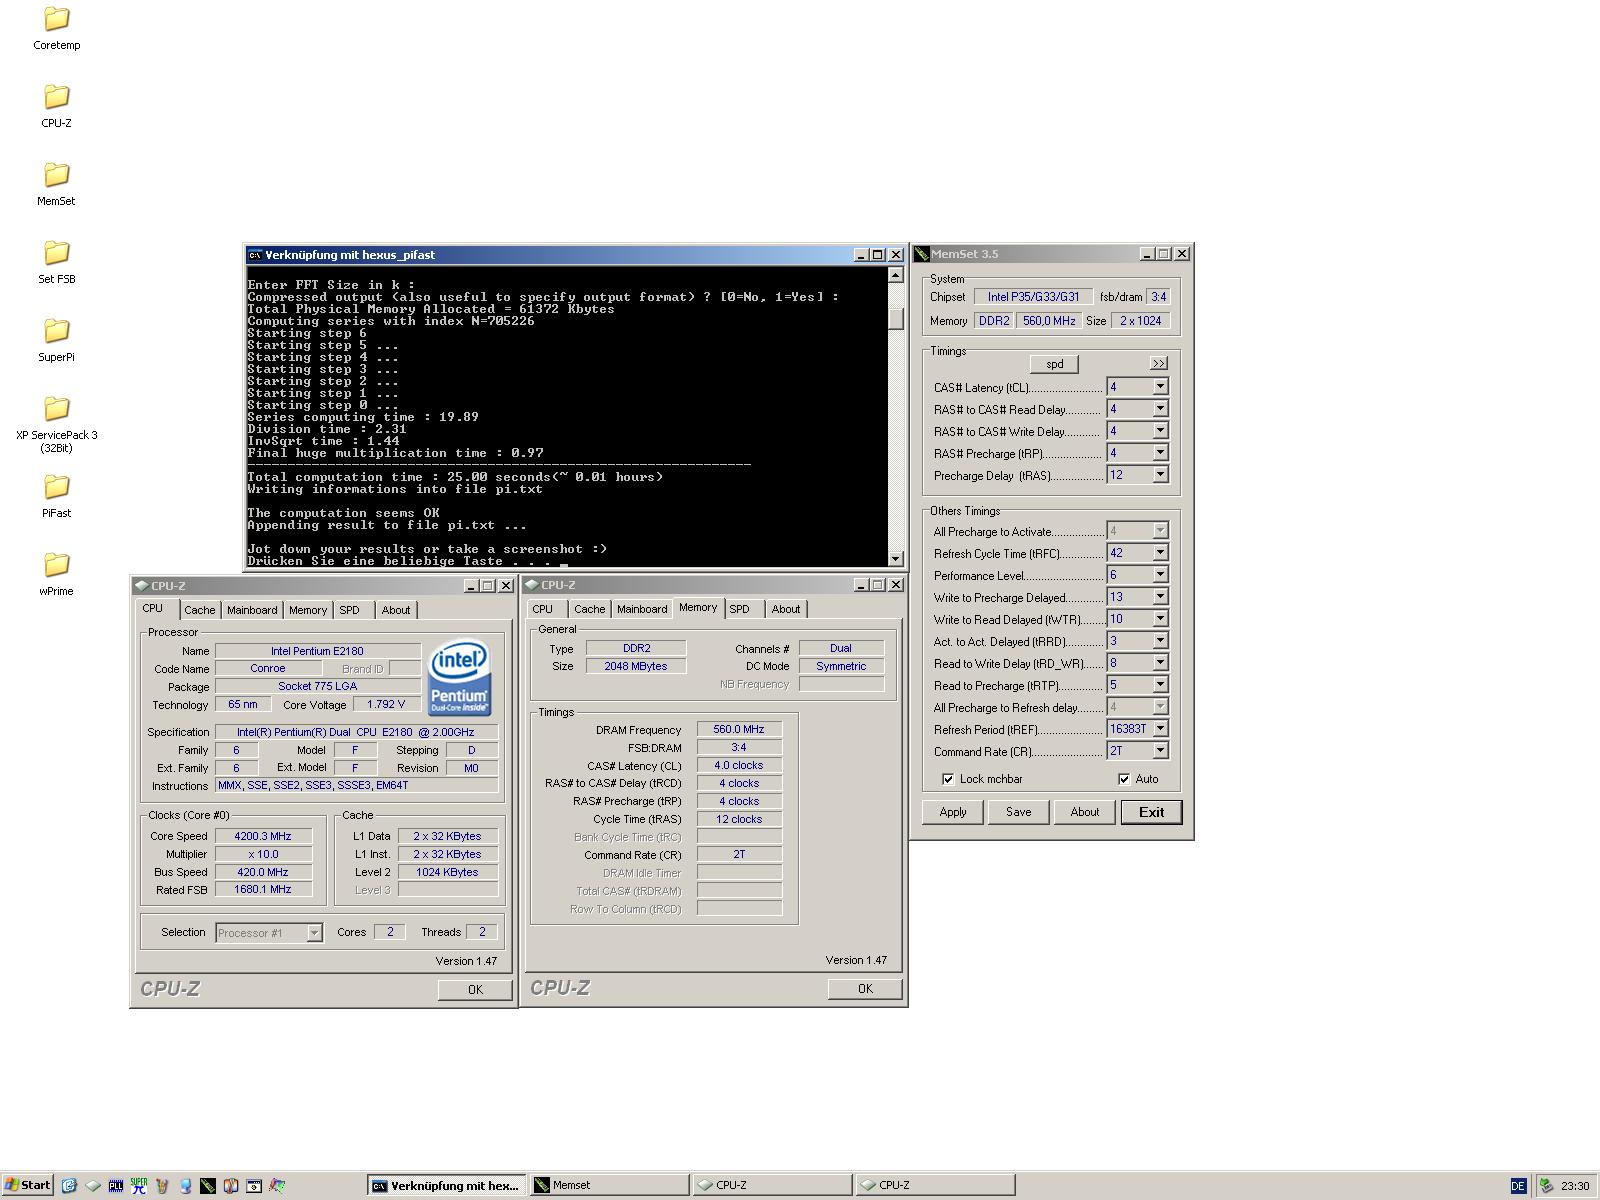Open the Coretemp desktop folder
The height and width of the screenshot is (1200, 1600).
coord(57,28)
